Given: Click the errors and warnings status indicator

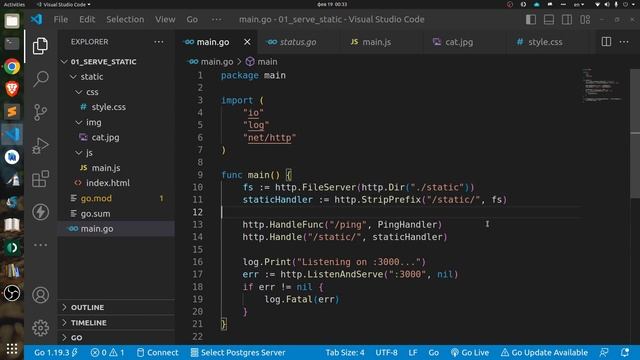Looking at the screenshot, I should [x=107, y=352].
